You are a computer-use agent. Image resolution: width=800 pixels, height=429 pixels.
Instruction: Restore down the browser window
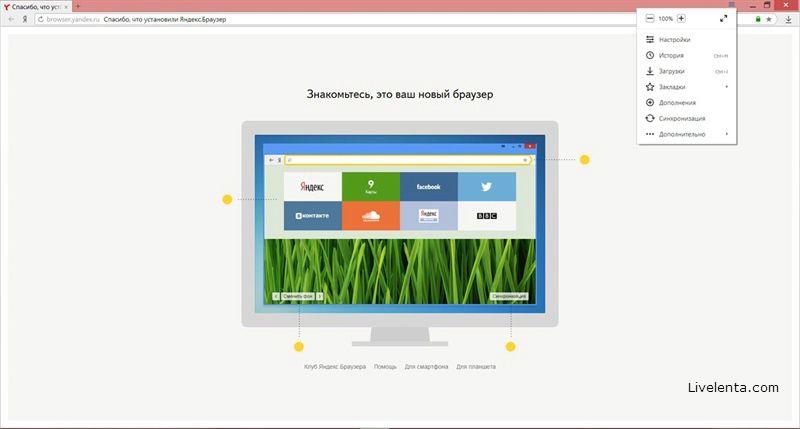tap(767, 5)
